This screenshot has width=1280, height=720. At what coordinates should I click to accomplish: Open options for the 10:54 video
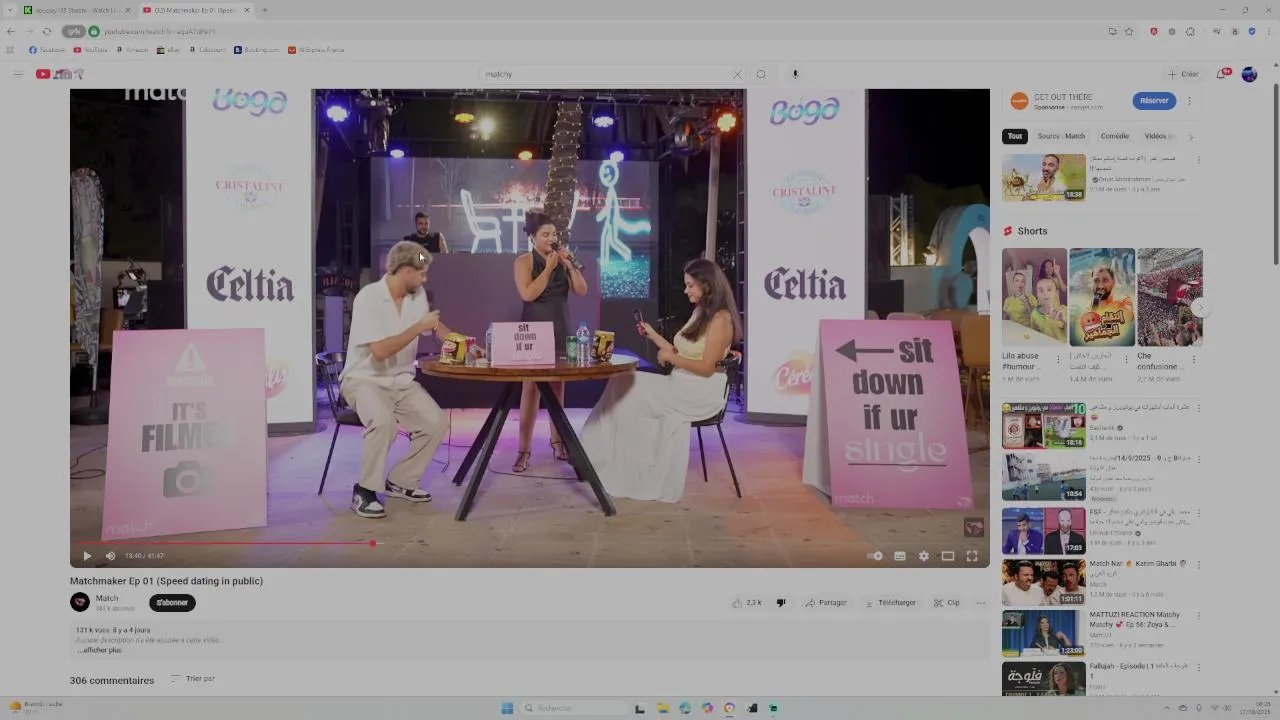point(1199,461)
